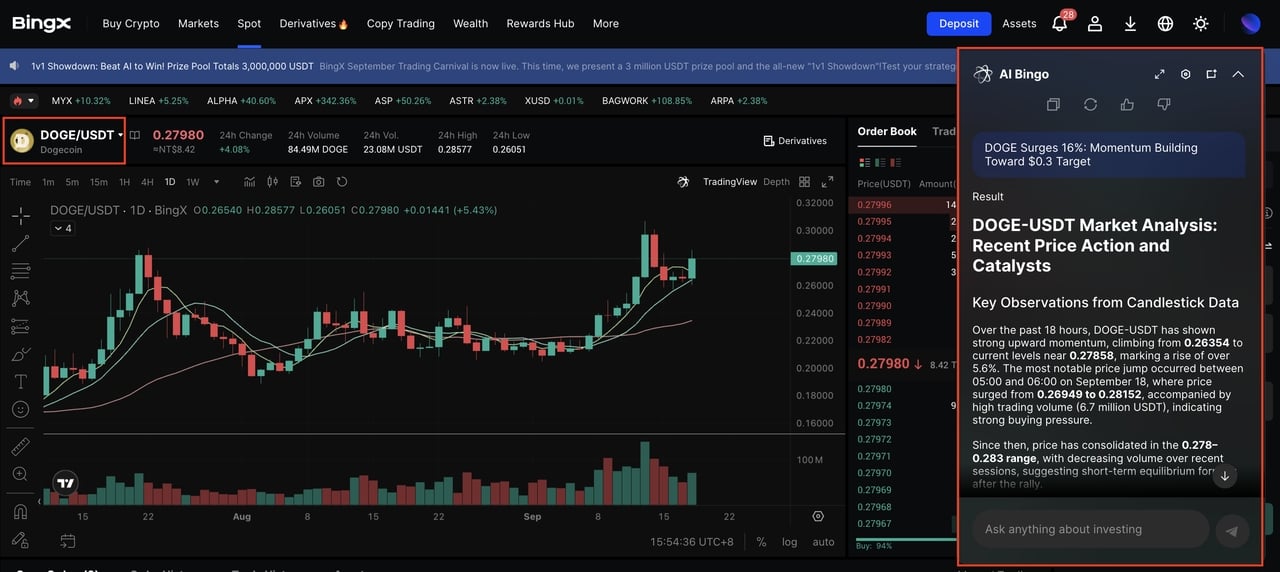The height and width of the screenshot is (572, 1280).
Task: Mute the announcement speaker icon
Action: [x=15, y=66]
